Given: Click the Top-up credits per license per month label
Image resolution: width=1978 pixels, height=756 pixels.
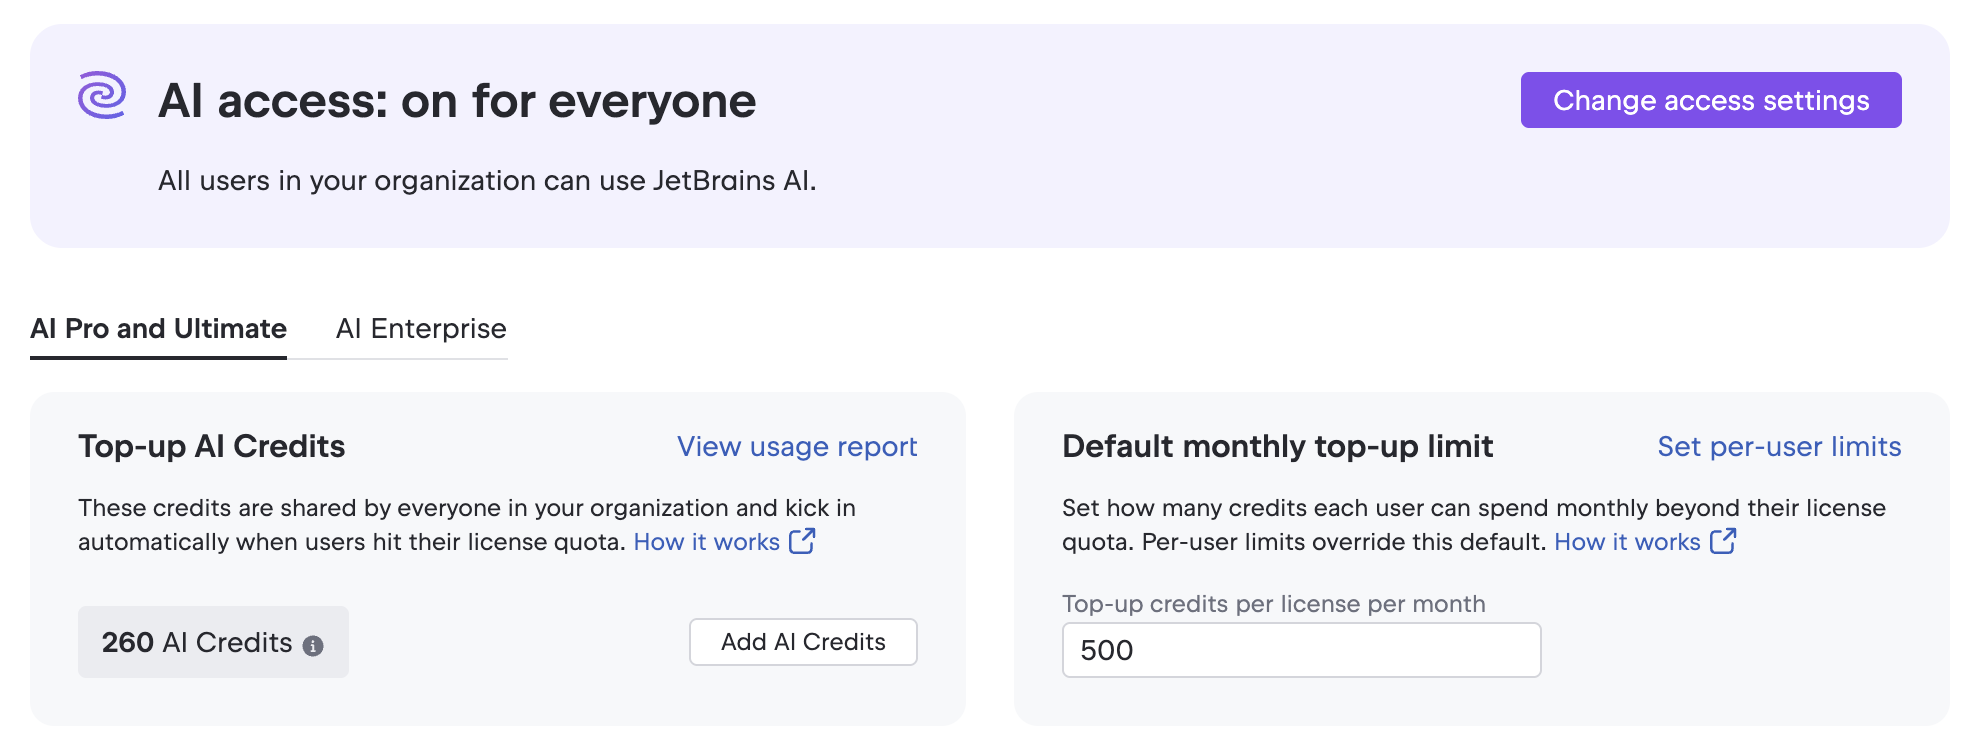Looking at the screenshot, I should (x=1274, y=604).
